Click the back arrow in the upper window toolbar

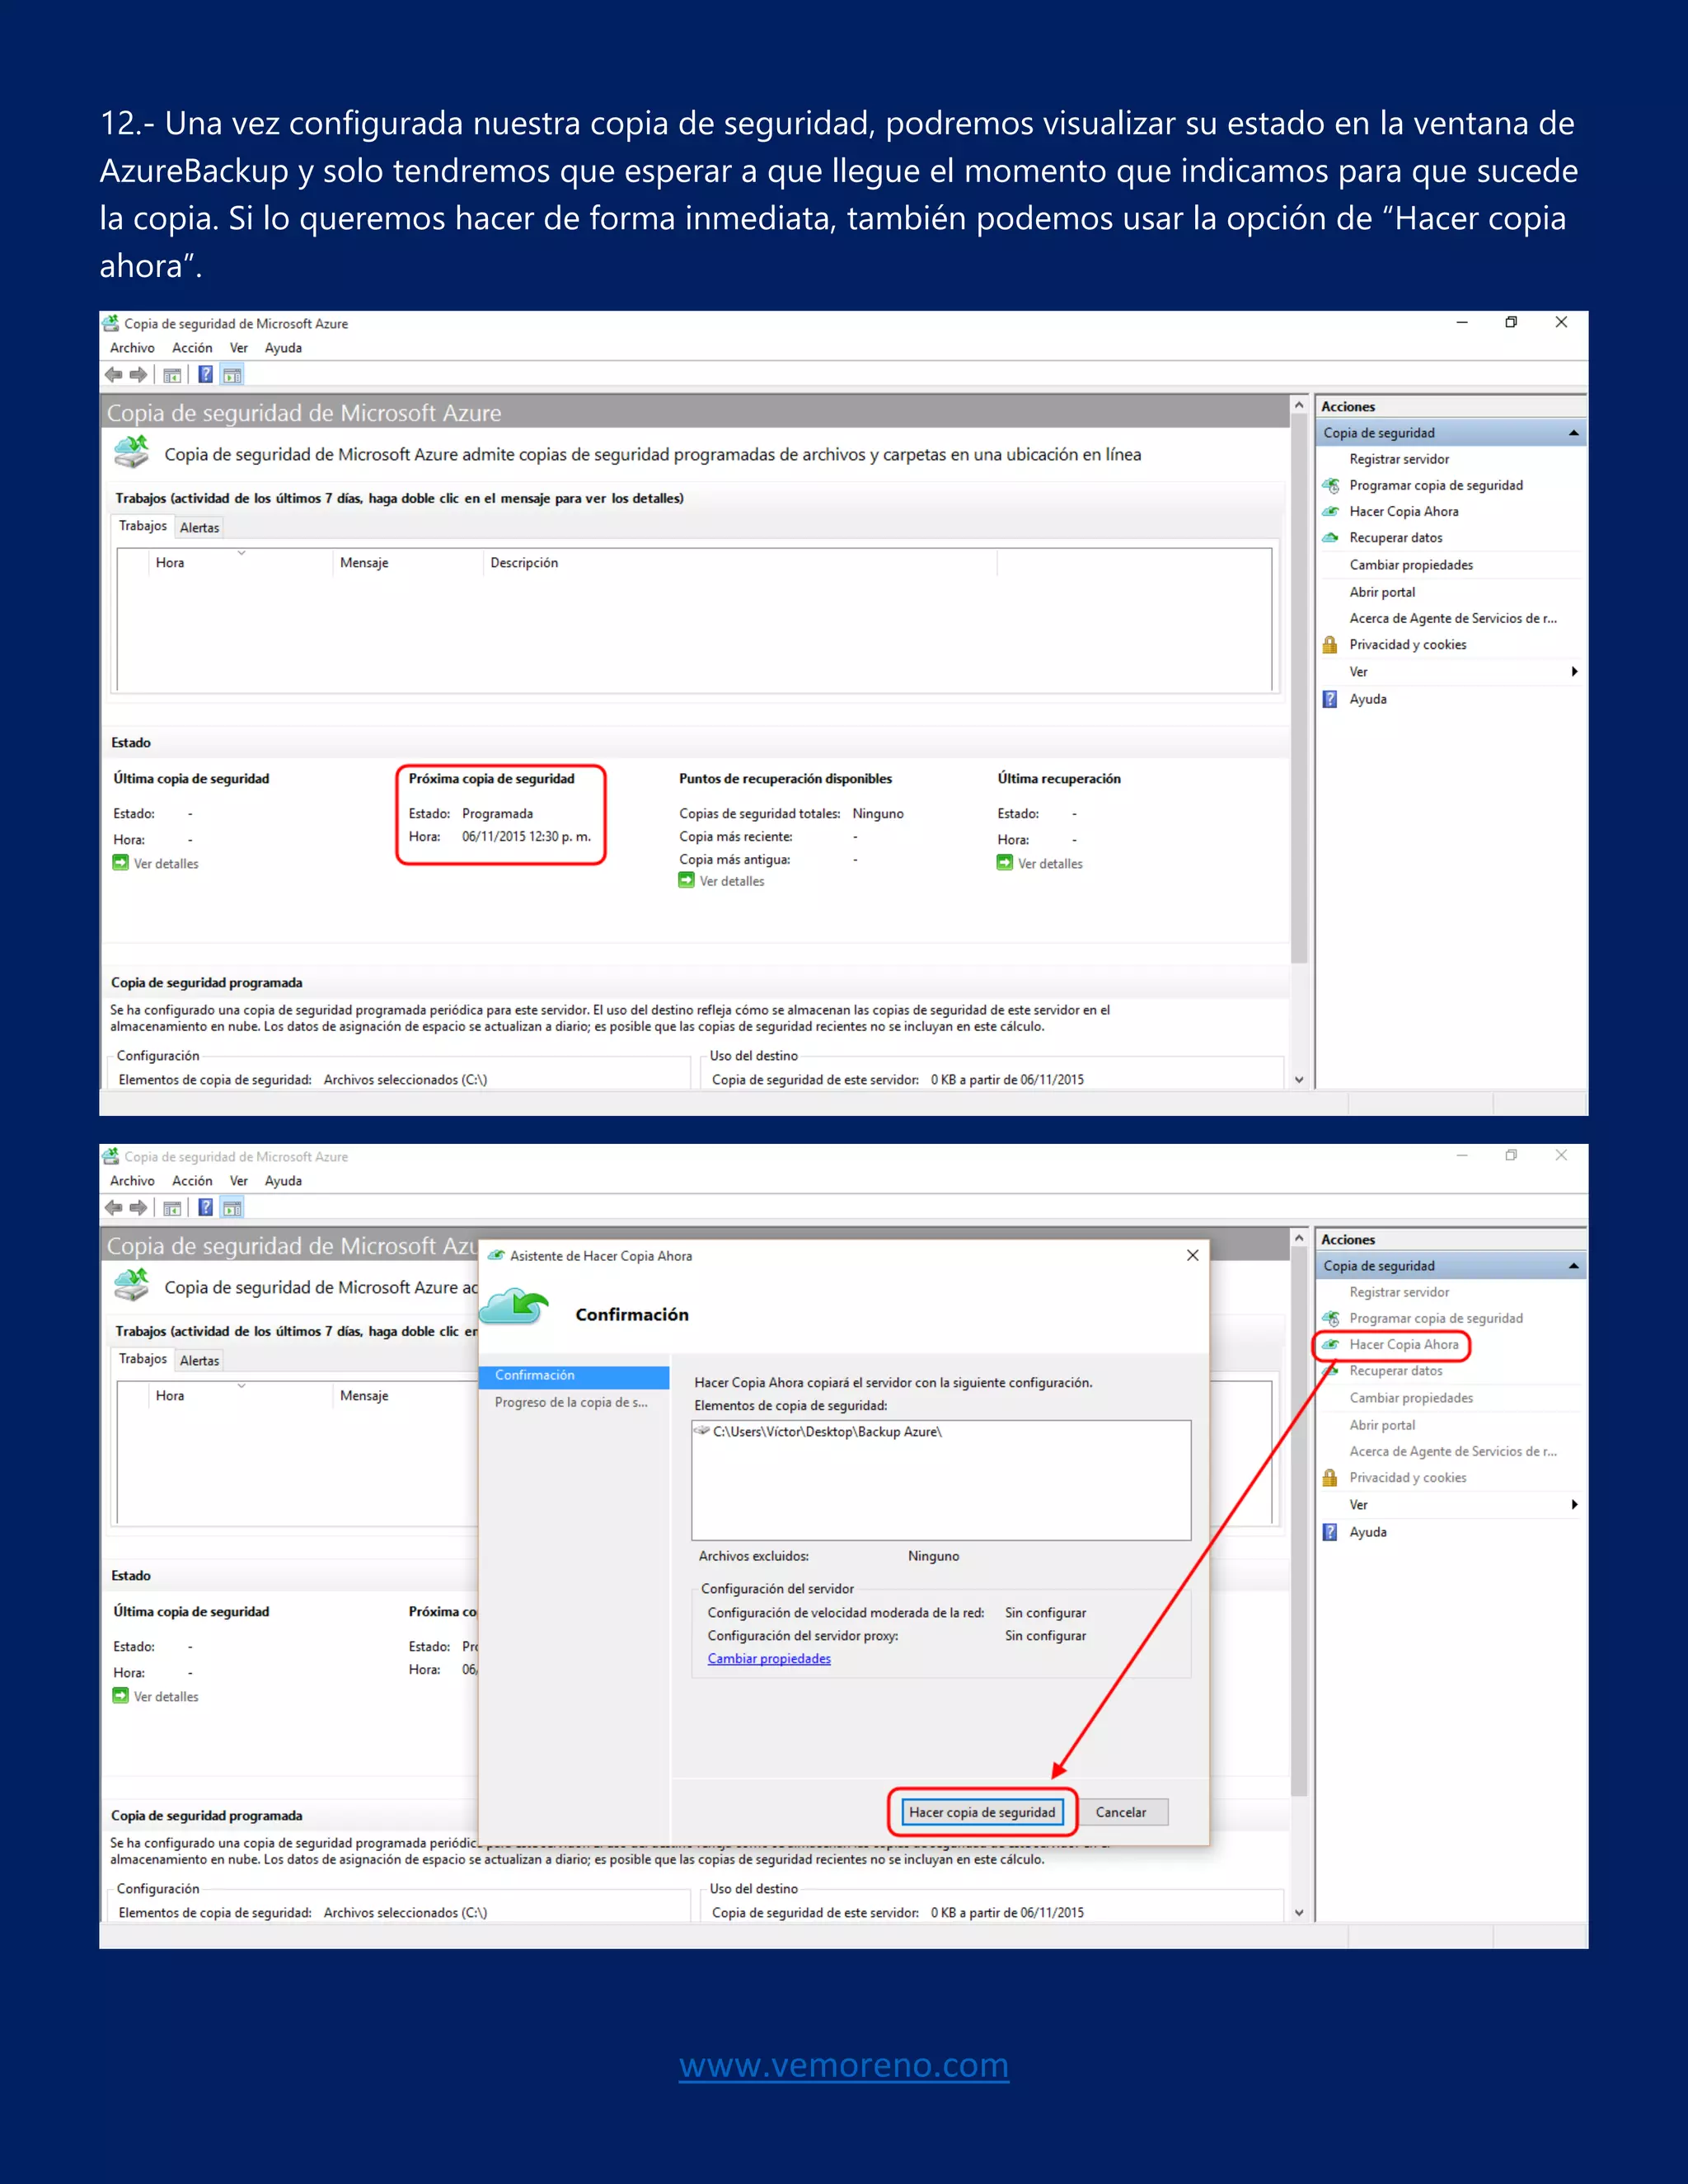[113, 375]
